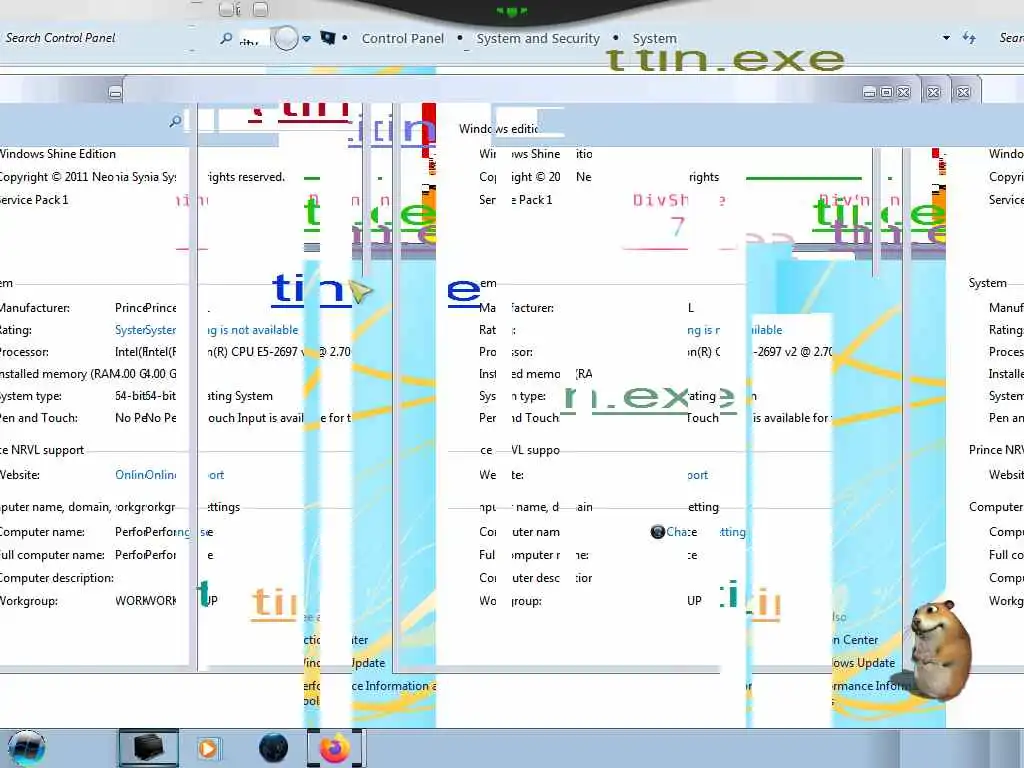Image resolution: width=1024 pixels, height=768 pixels.
Task: Click the refresh arrows icon
Action: [x=969, y=38]
